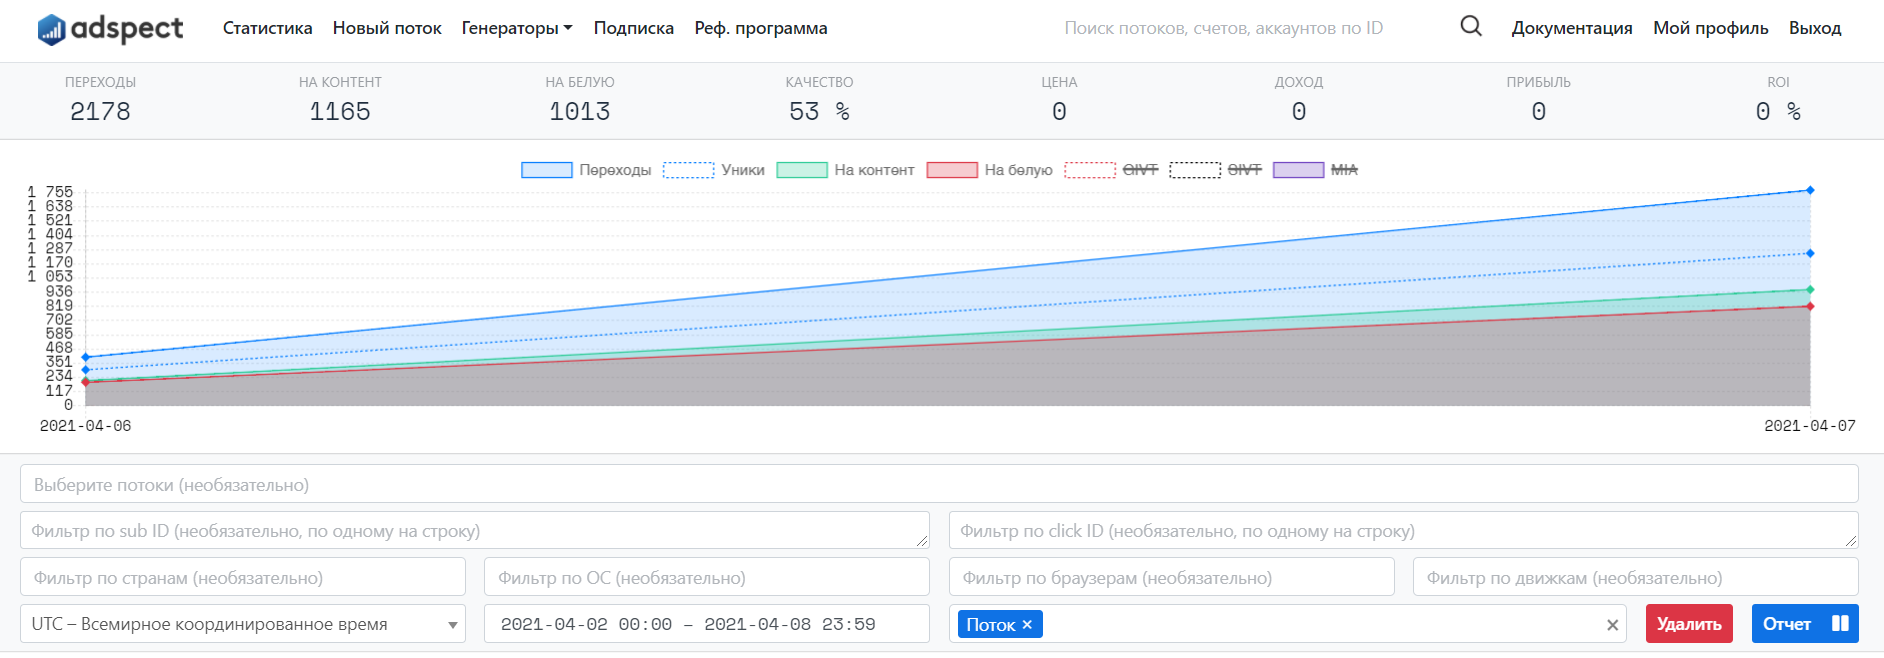Click the Переходы data point on 2021-04-06
1884x658 pixels.
(85, 357)
